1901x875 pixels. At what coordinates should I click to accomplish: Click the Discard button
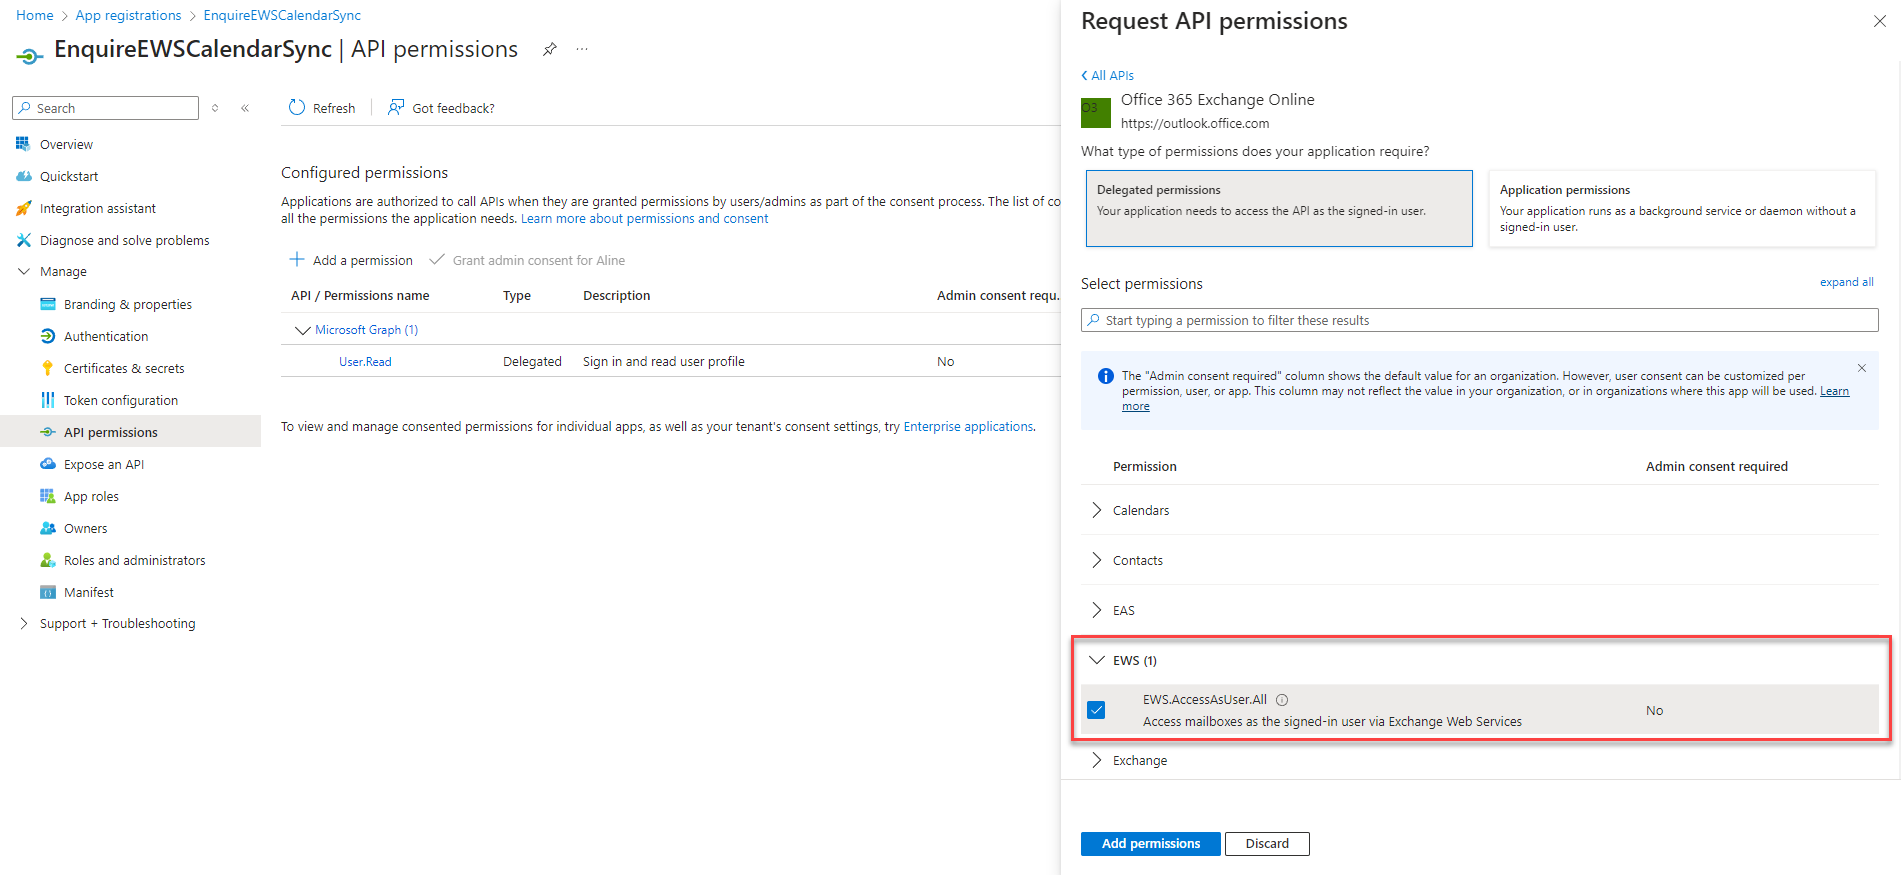pos(1267,843)
